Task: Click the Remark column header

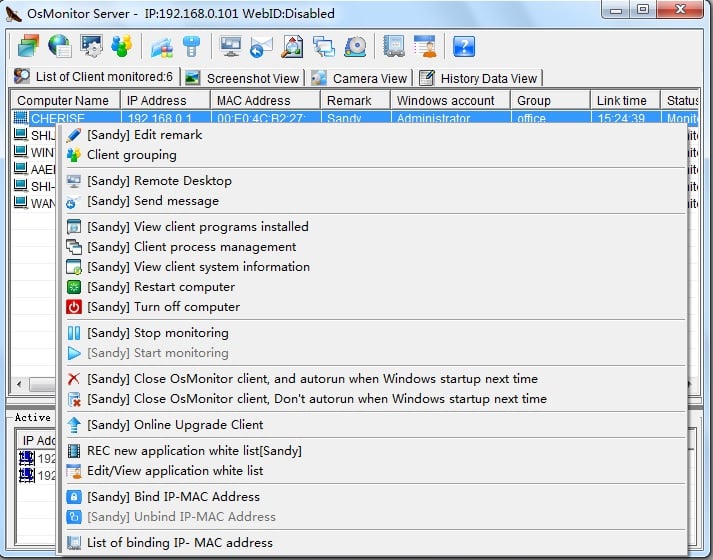Action: click(355, 100)
